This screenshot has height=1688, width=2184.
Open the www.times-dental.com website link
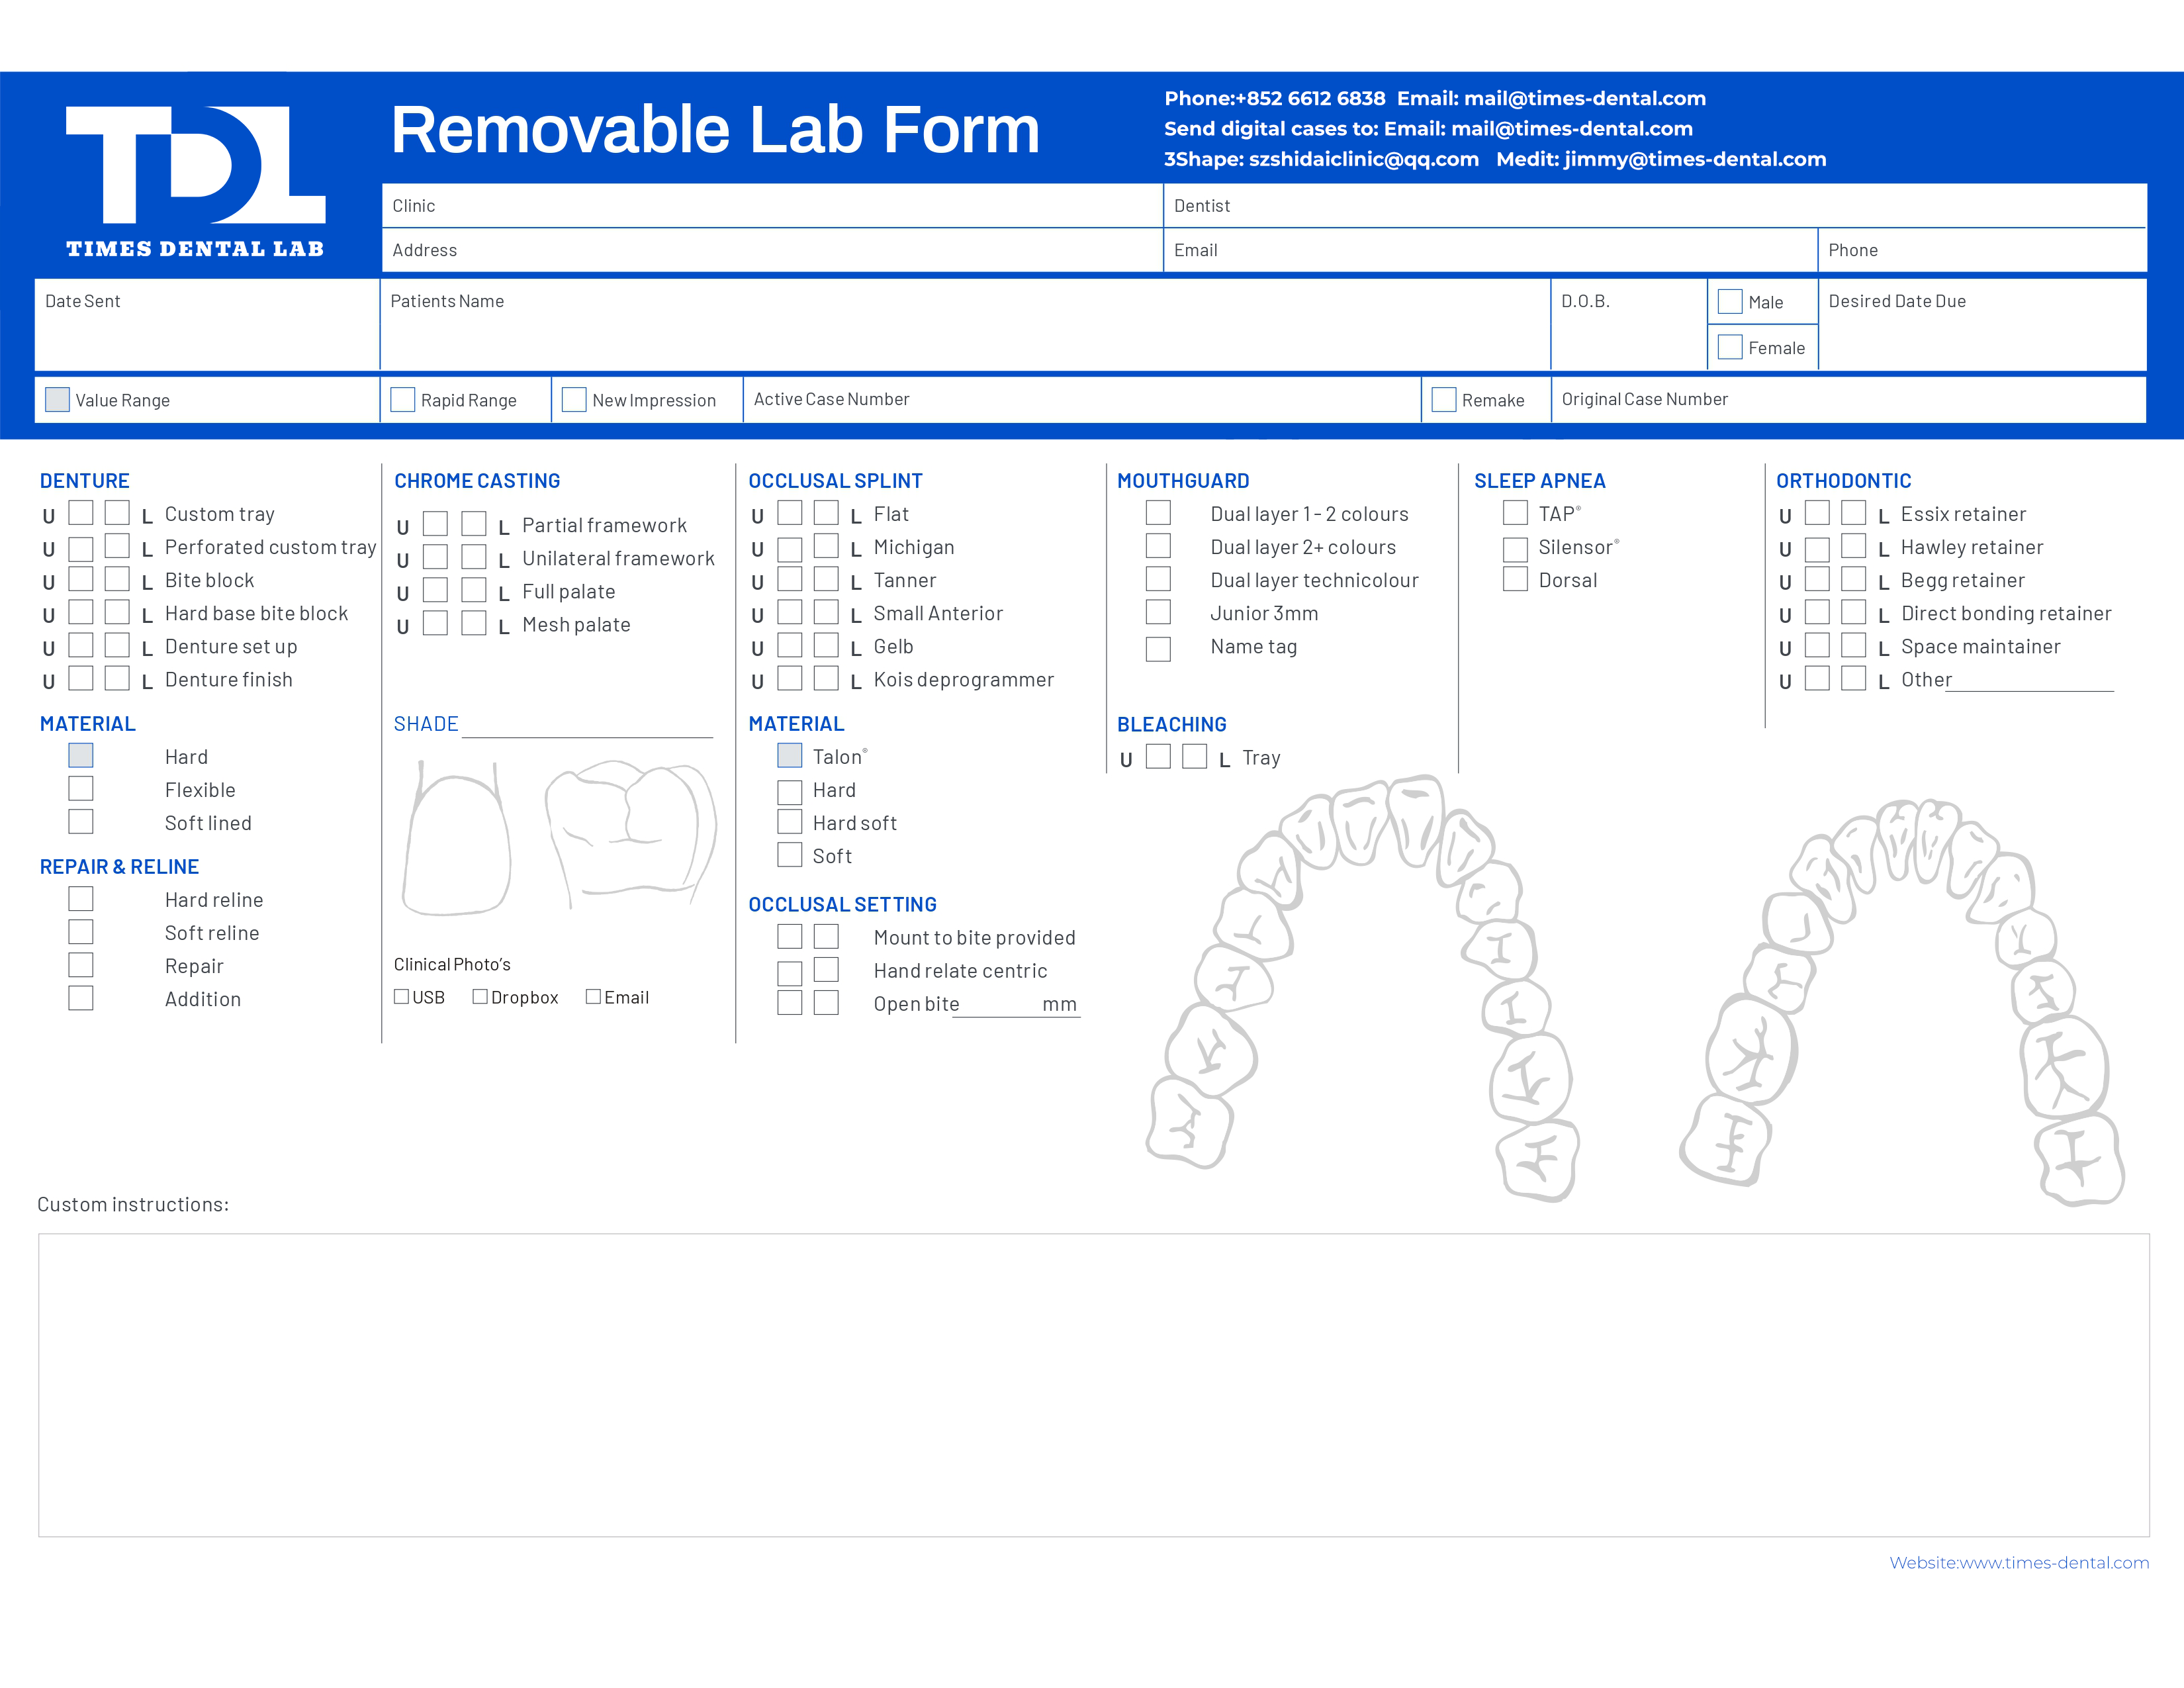2019,1562
